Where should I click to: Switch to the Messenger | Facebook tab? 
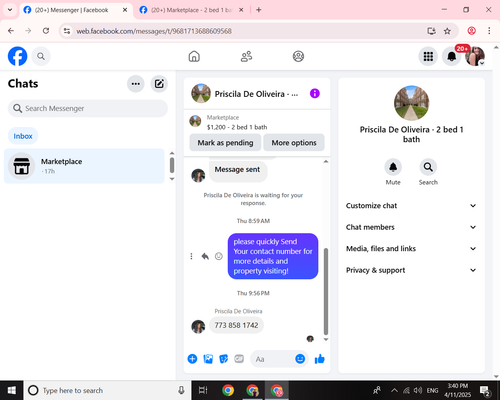pos(71,10)
